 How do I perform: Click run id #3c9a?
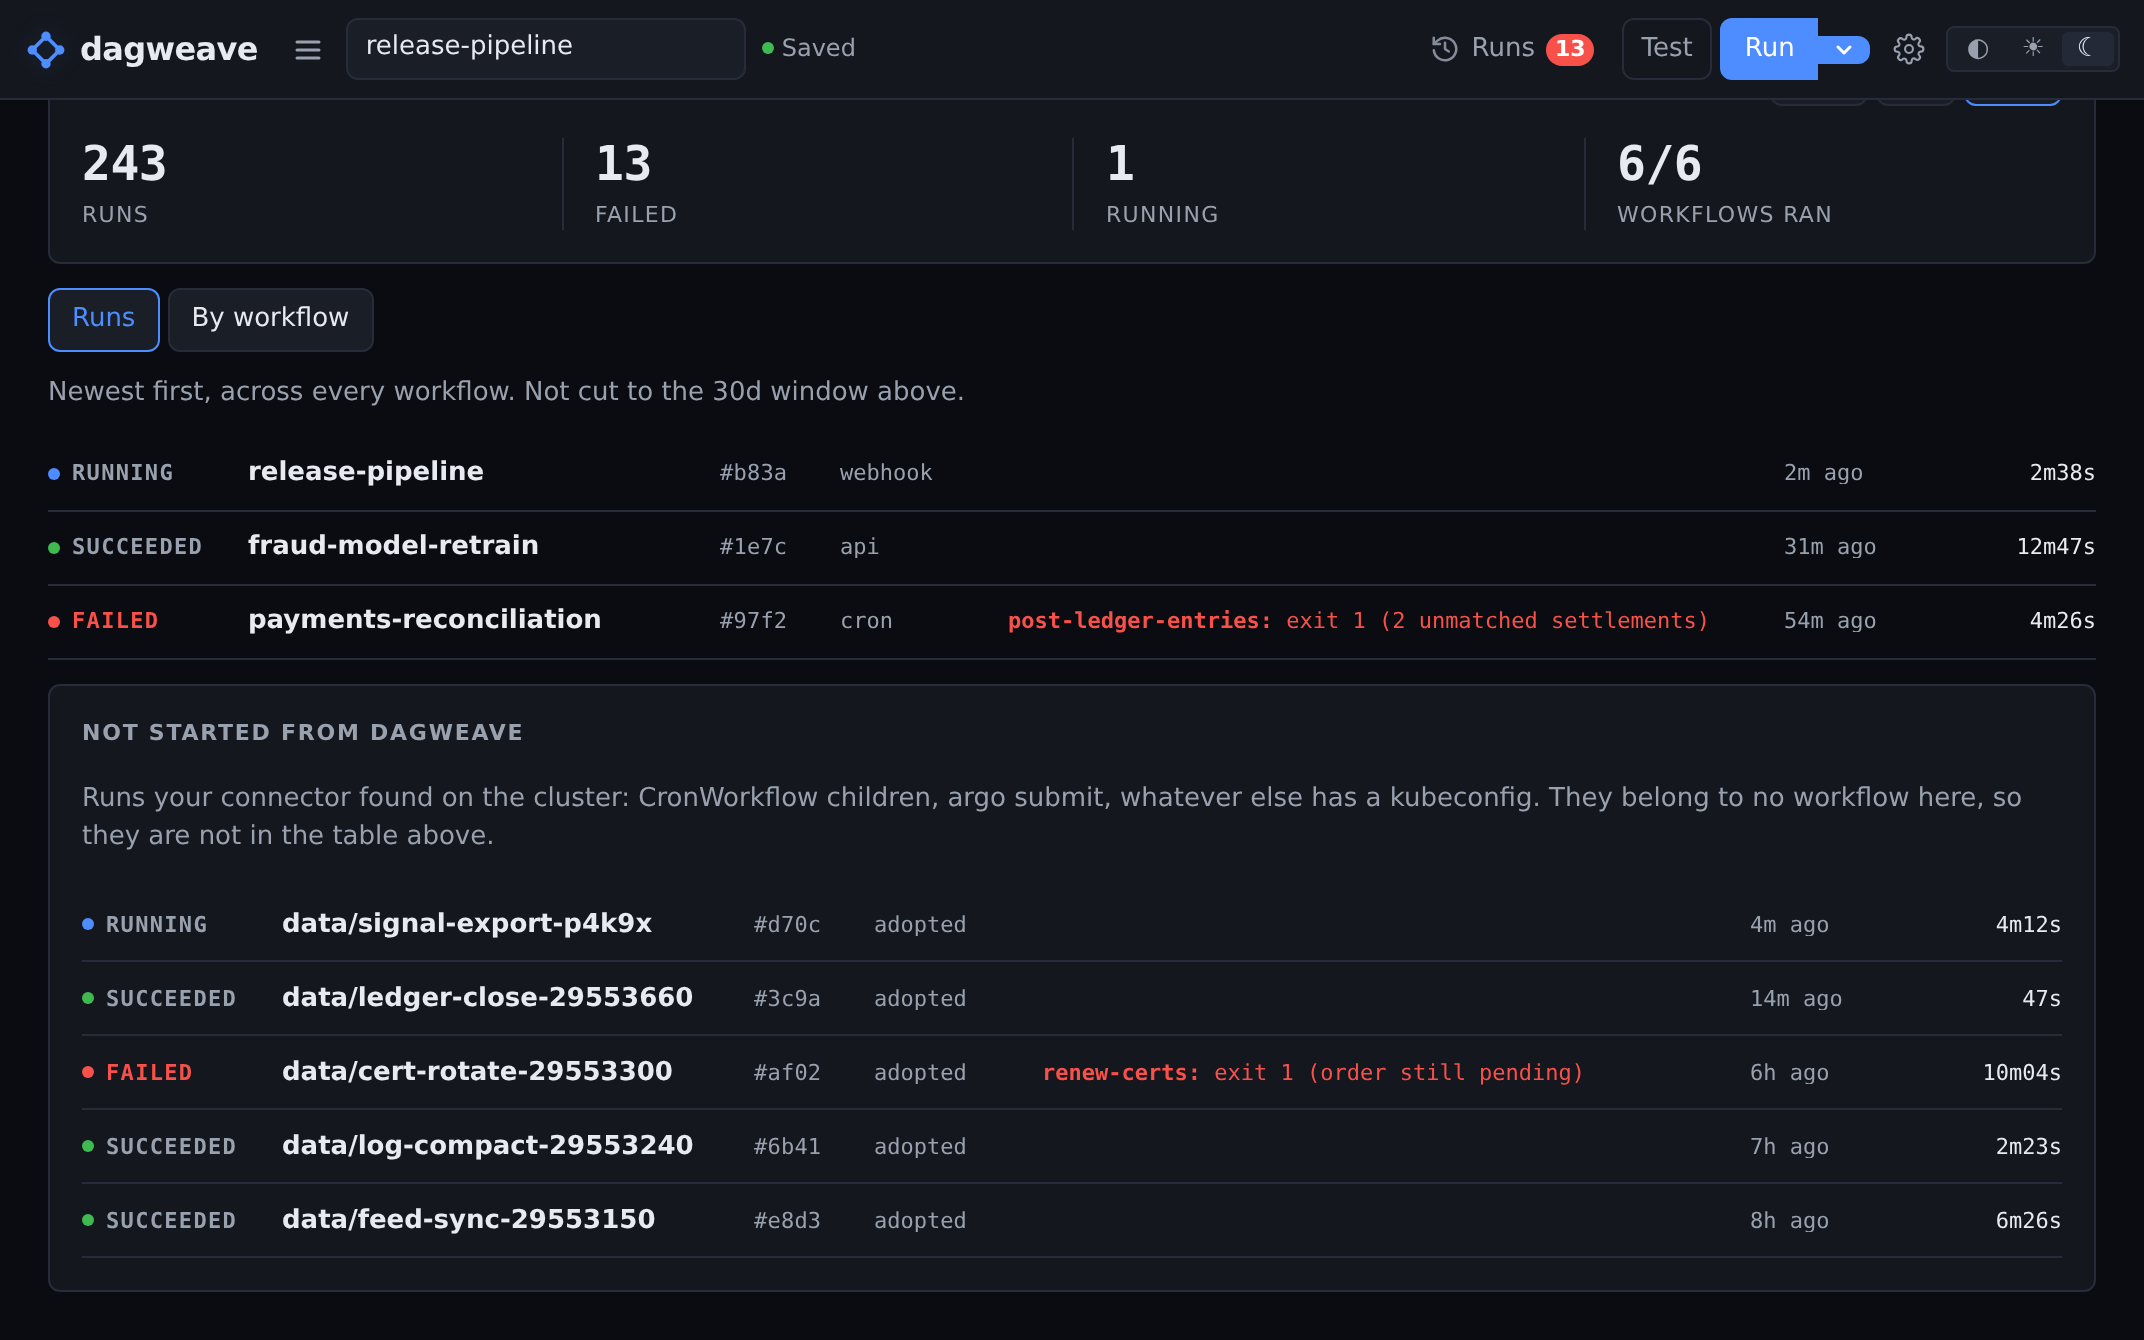click(787, 999)
